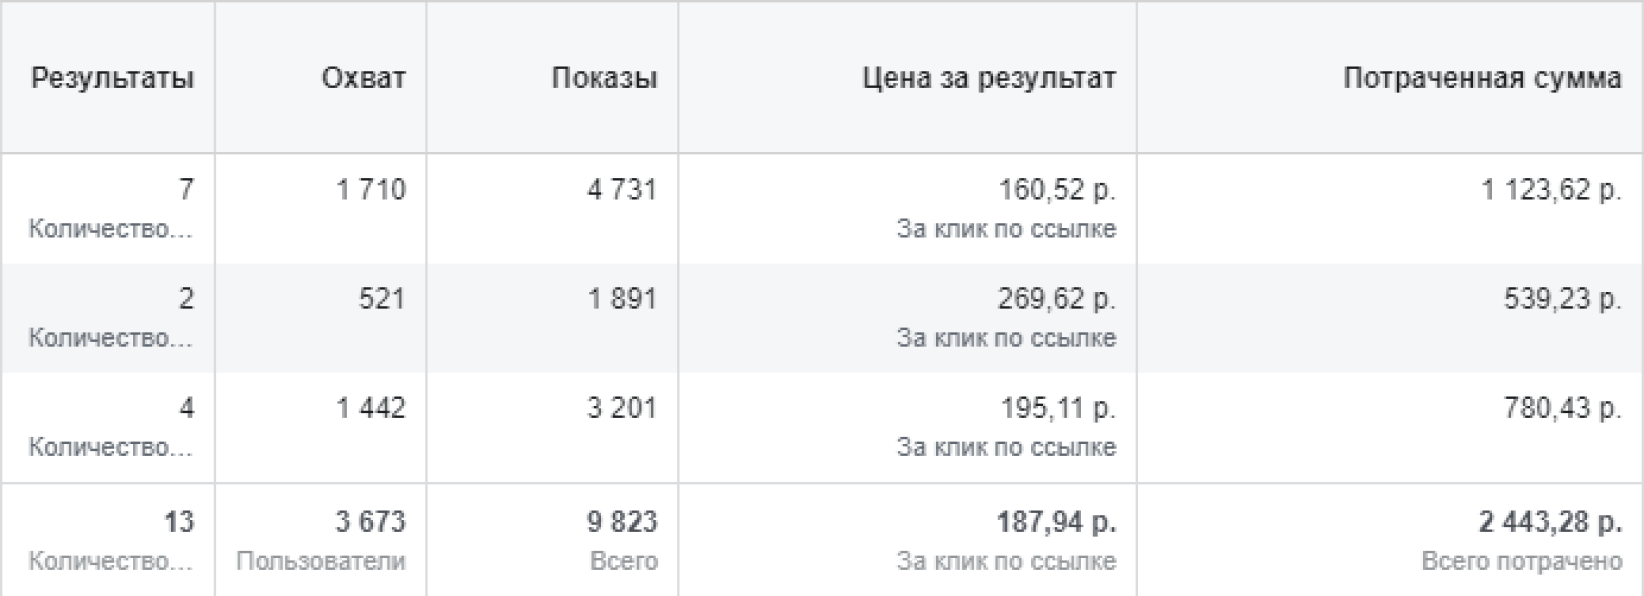The image size is (1644, 596).
Task: Click the spent amount 1 123,62 р.
Action: (x=1550, y=190)
